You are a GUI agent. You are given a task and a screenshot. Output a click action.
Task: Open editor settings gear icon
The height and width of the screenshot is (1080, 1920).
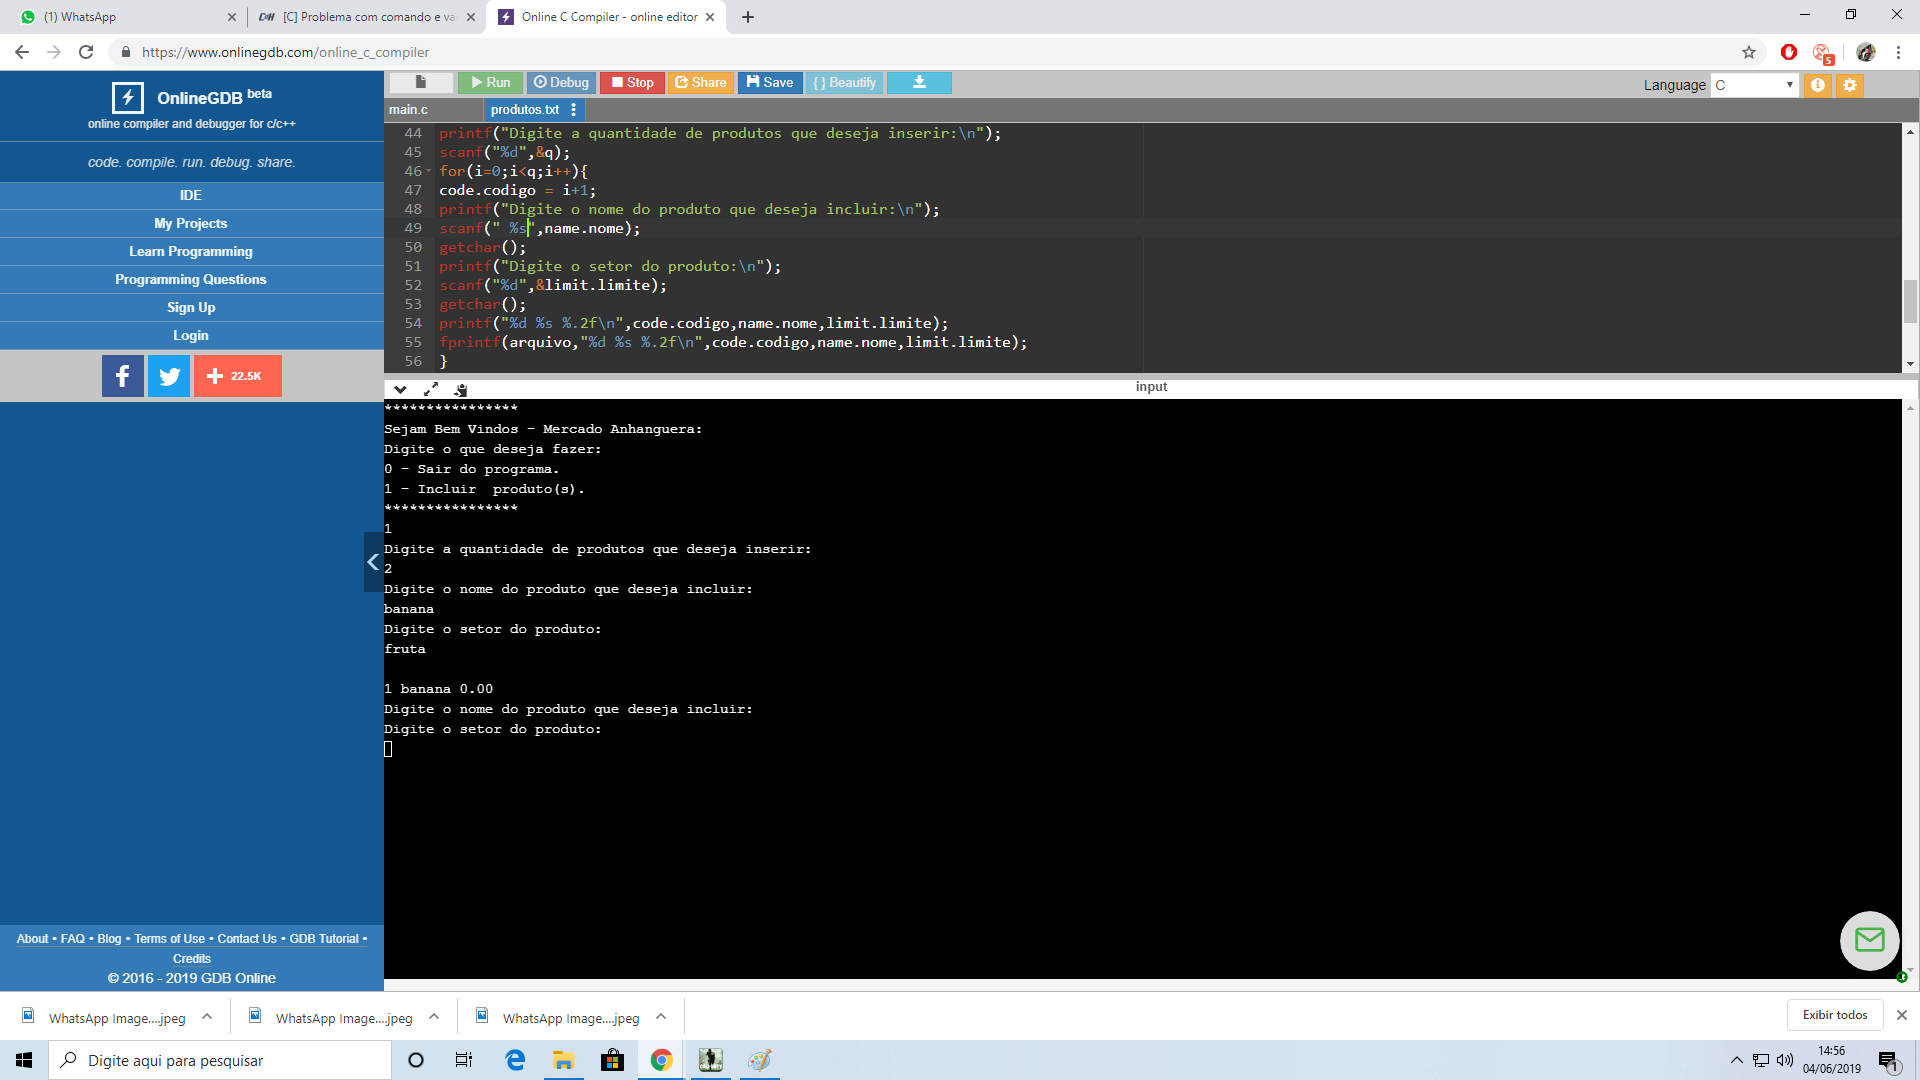(x=1850, y=85)
